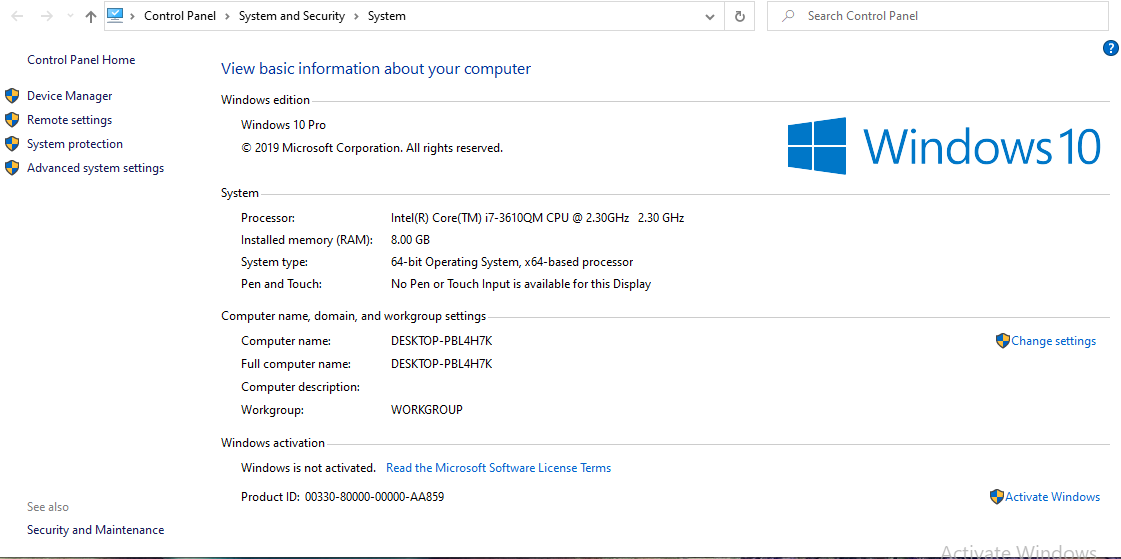Image resolution: width=1121 pixels, height=559 pixels.
Task: Open recent locations dropdown arrow
Action: (x=69, y=16)
